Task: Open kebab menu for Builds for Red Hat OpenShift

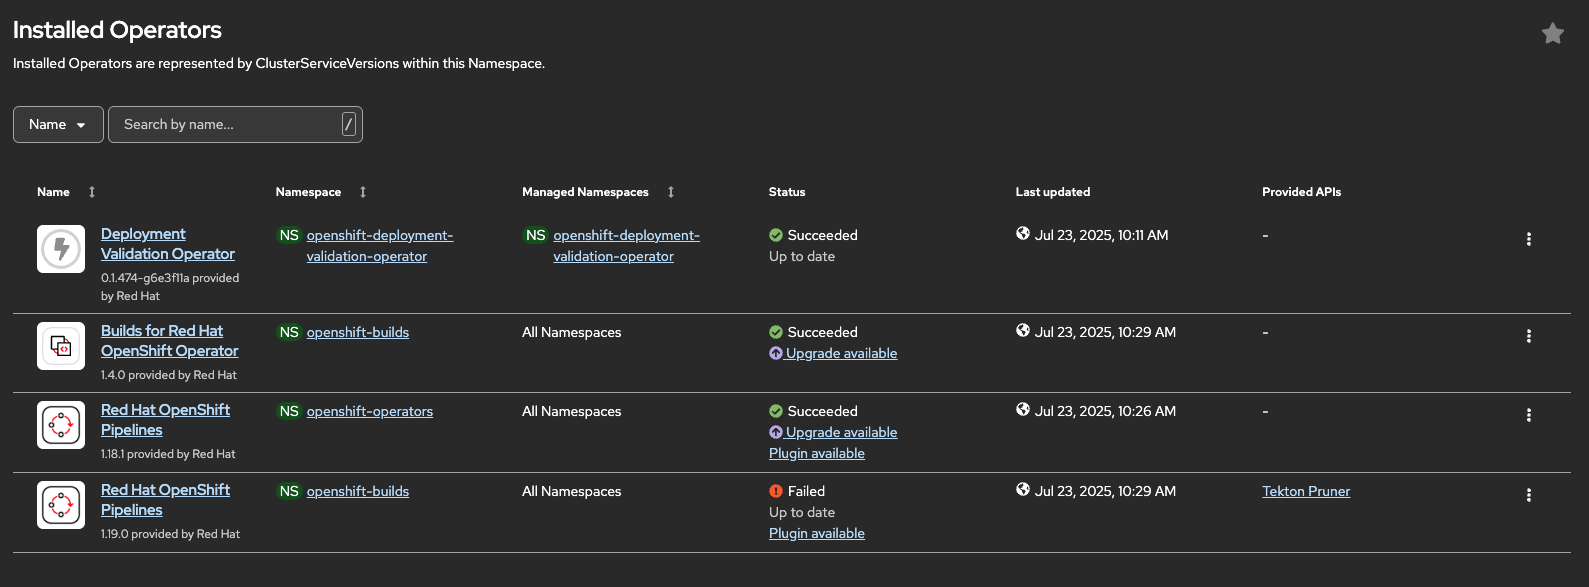Action: click(1528, 336)
